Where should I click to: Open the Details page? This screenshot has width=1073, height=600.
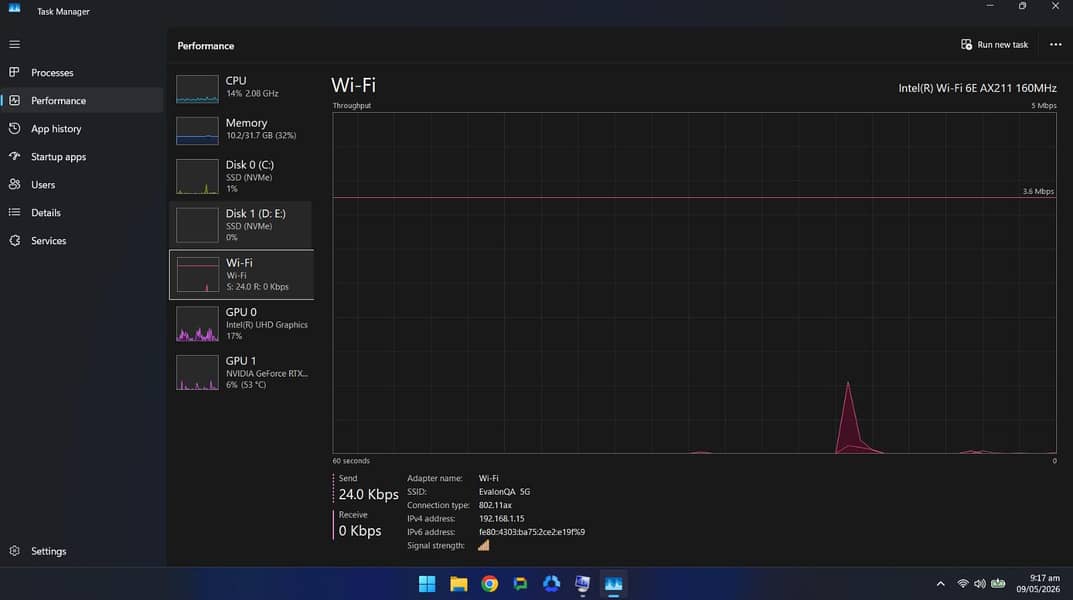coord(82,212)
